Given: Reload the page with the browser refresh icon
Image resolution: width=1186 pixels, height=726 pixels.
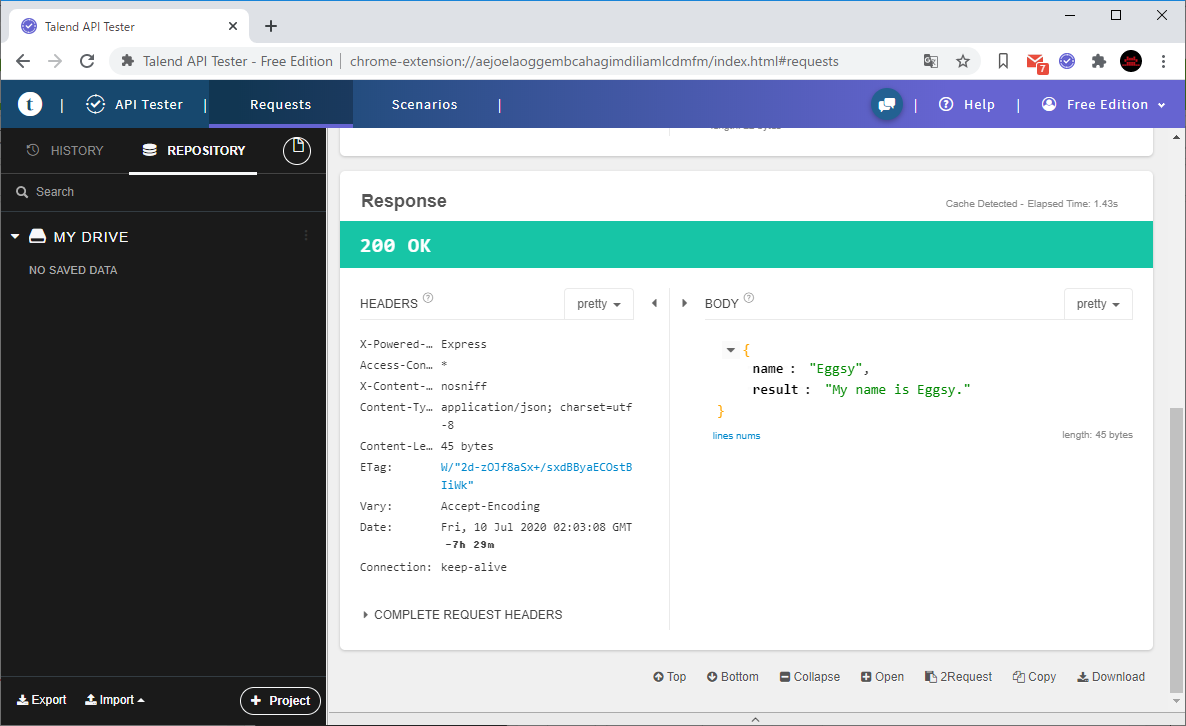Looking at the screenshot, I should pos(87,61).
